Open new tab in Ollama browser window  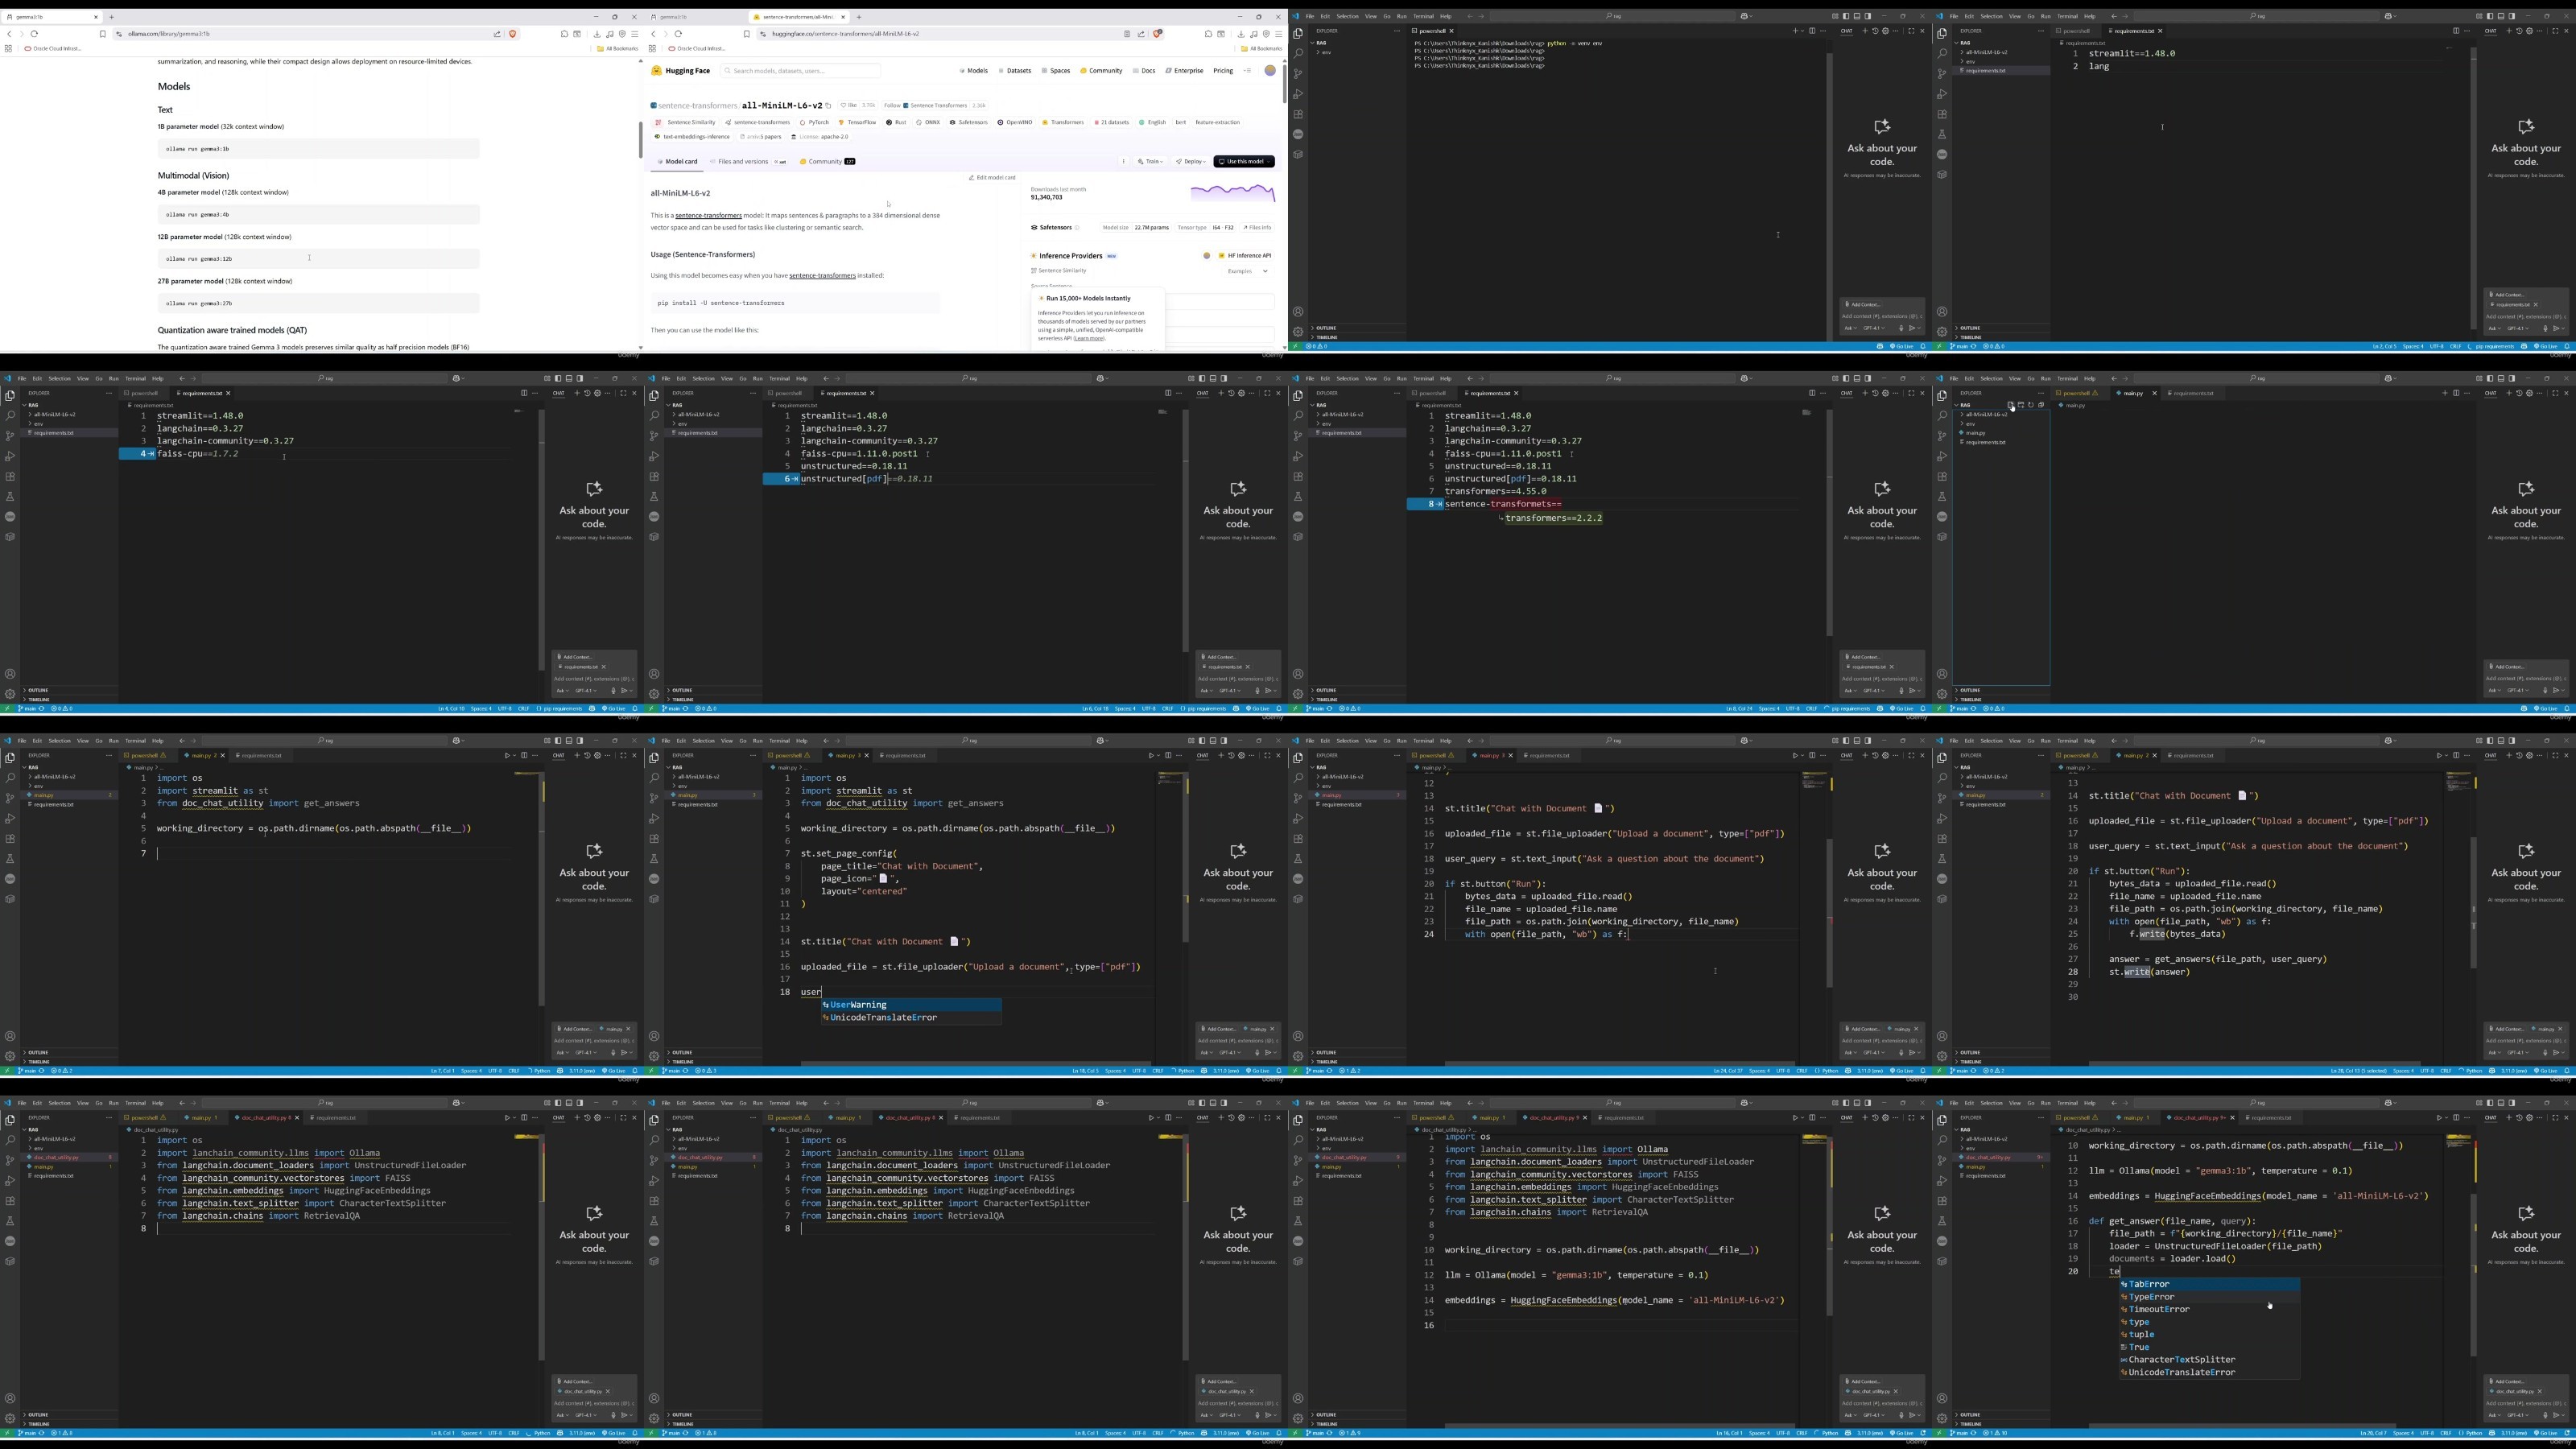111,17
